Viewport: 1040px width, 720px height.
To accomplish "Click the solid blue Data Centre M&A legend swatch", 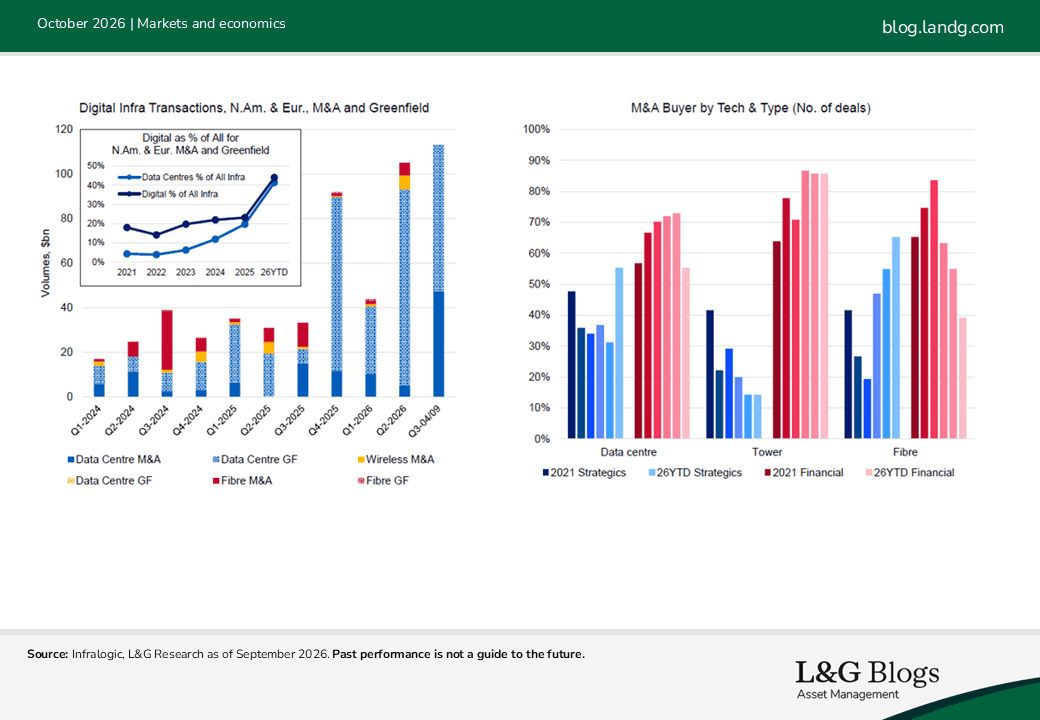I will (70, 459).
